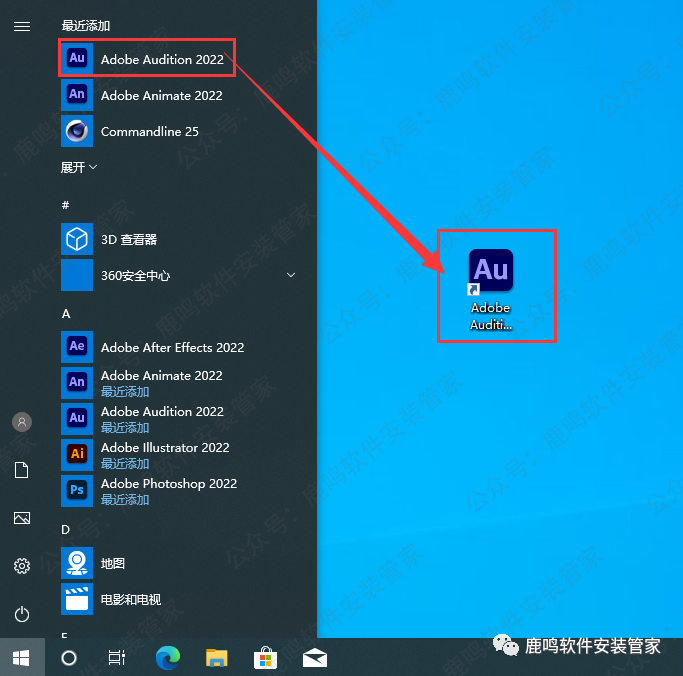Launch Adobe After Effects 2022
The image size is (683, 676).
point(171,347)
